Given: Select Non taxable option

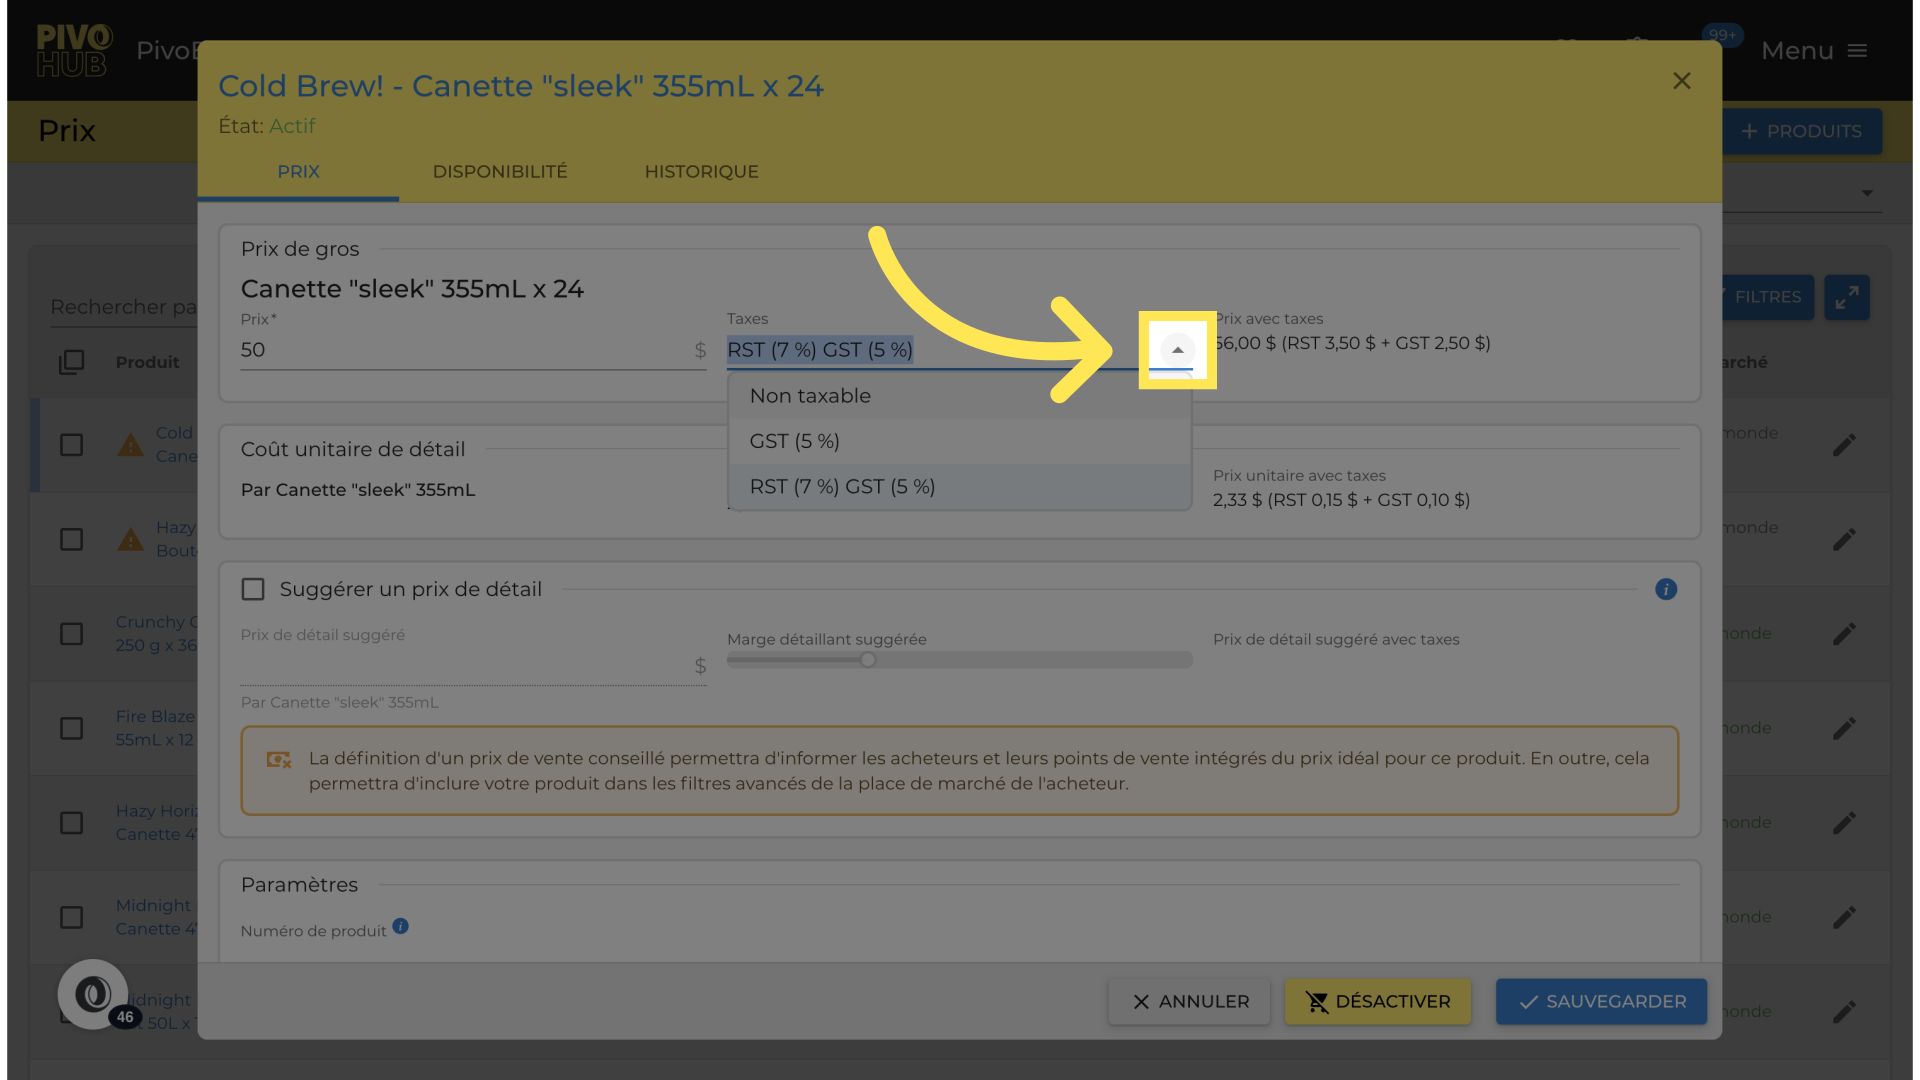Looking at the screenshot, I should pyautogui.click(x=810, y=396).
